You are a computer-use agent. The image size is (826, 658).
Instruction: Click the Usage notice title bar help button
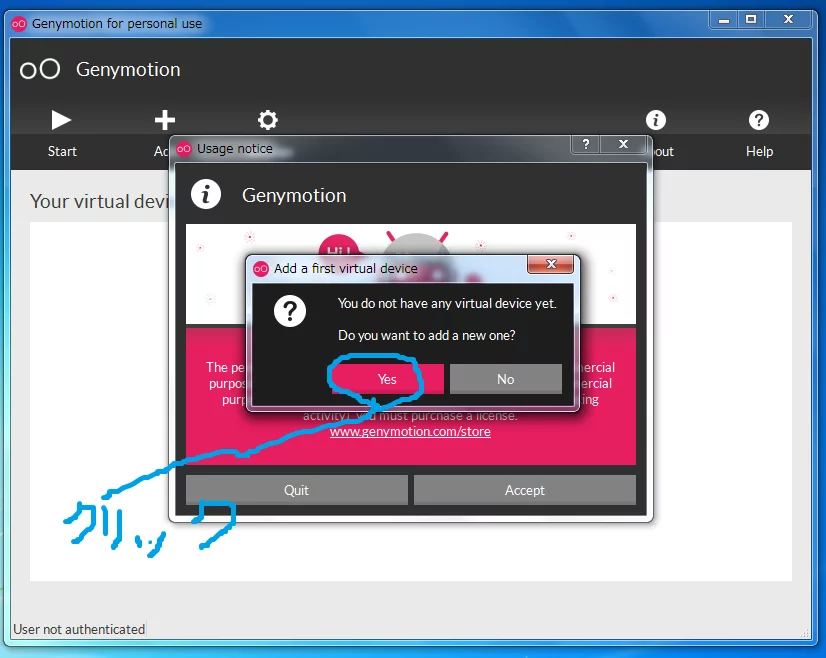pos(586,145)
